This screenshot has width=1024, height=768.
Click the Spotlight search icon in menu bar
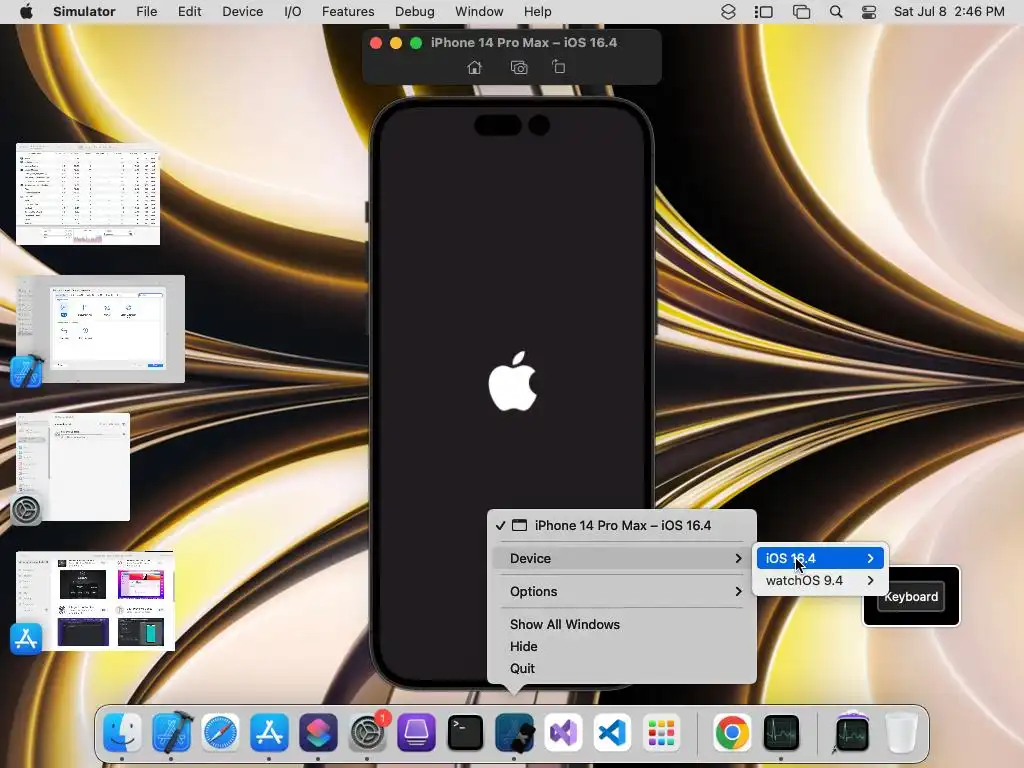(836, 12)
